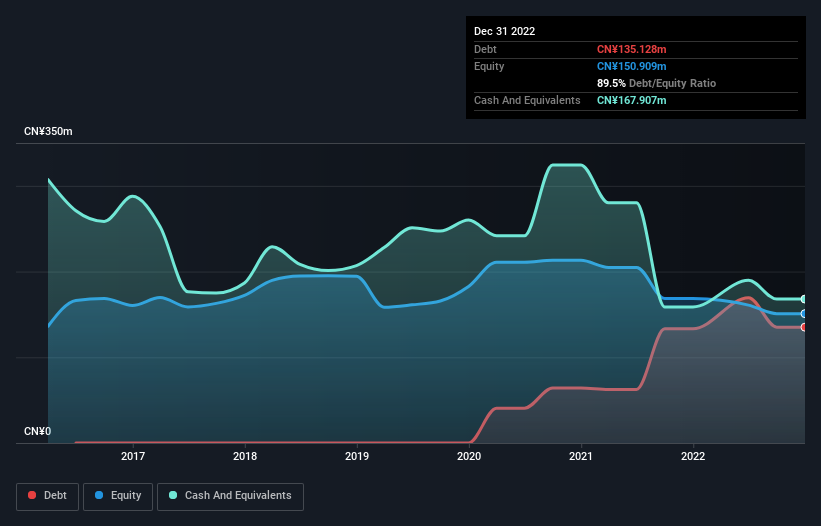
Task: Click the 2017 x-axis label
Action: [133, 456]
